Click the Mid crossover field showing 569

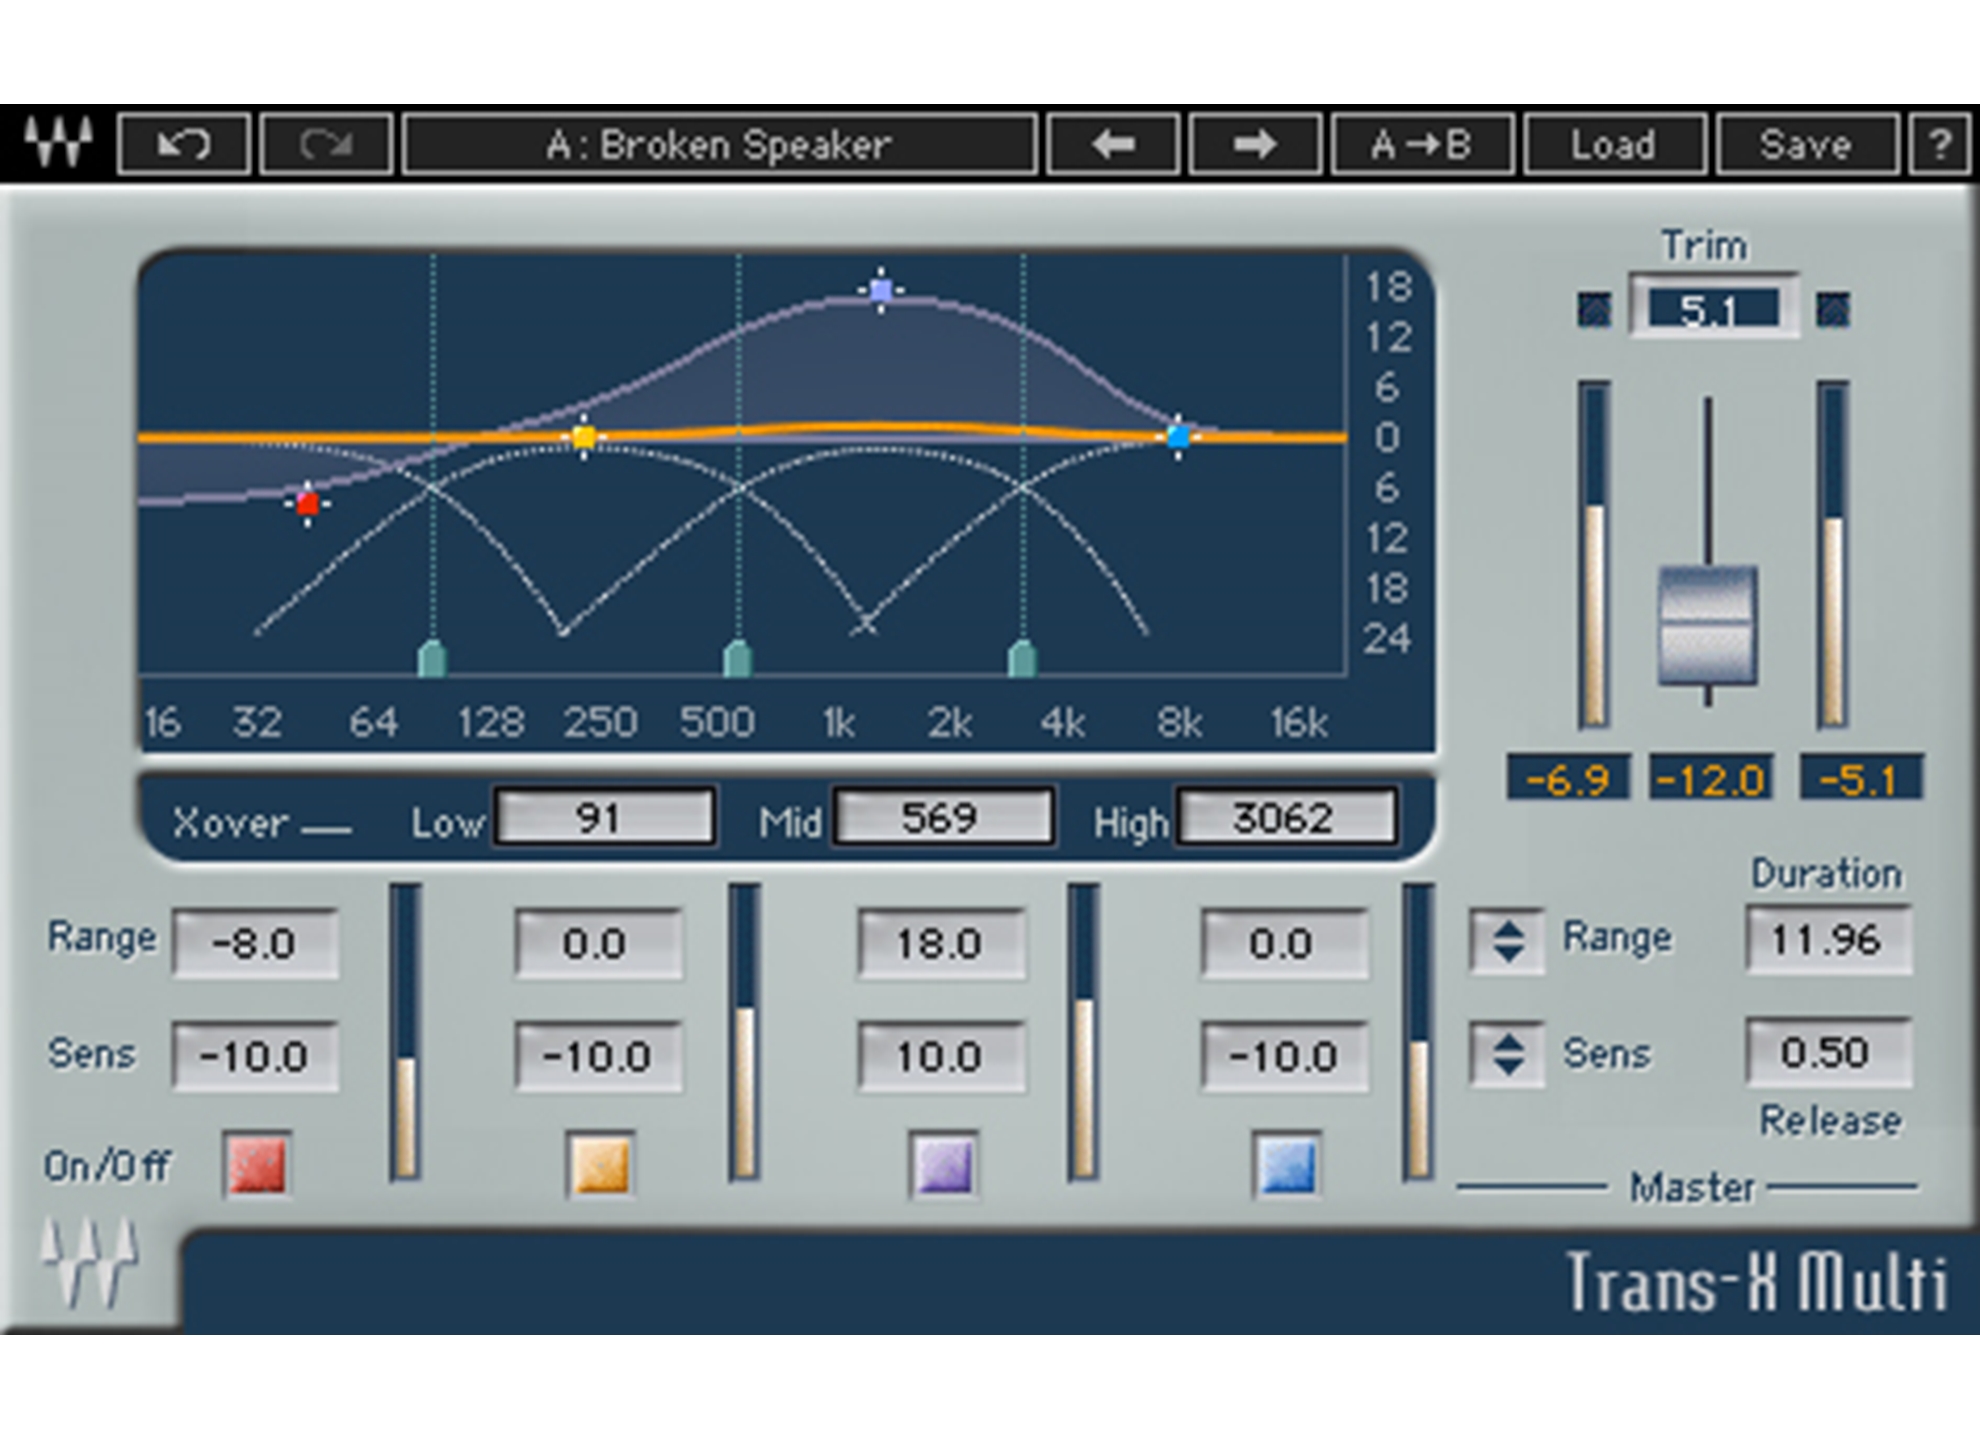coord(942,818)
